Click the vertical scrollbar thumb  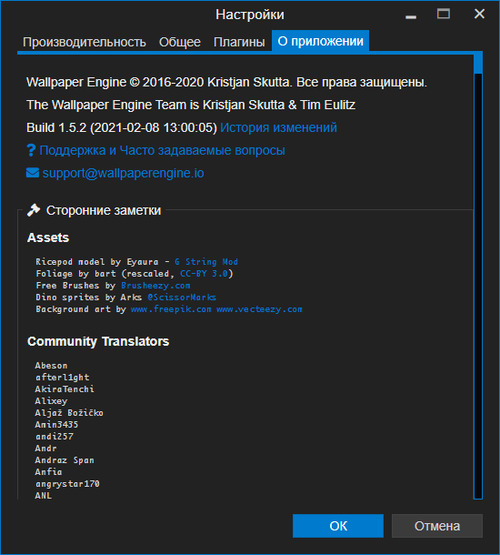pyautogui.click(x=478, y=63)
